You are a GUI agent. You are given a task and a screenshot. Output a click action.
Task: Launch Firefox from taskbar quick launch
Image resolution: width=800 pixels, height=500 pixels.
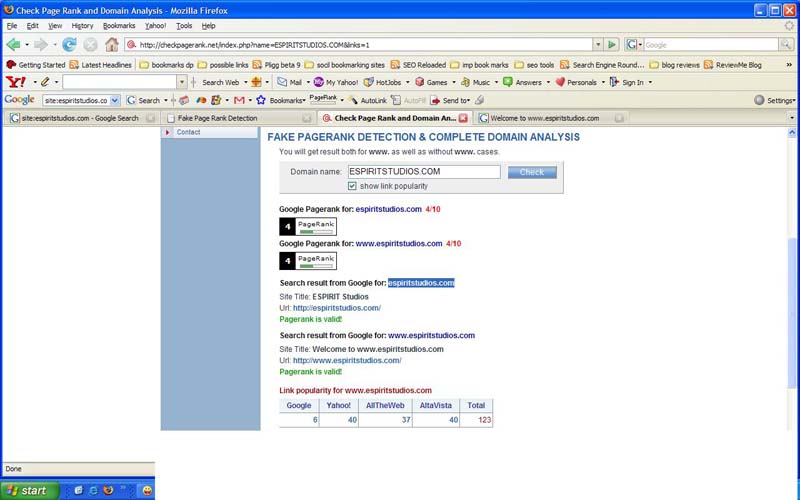(x=108, y=490)
